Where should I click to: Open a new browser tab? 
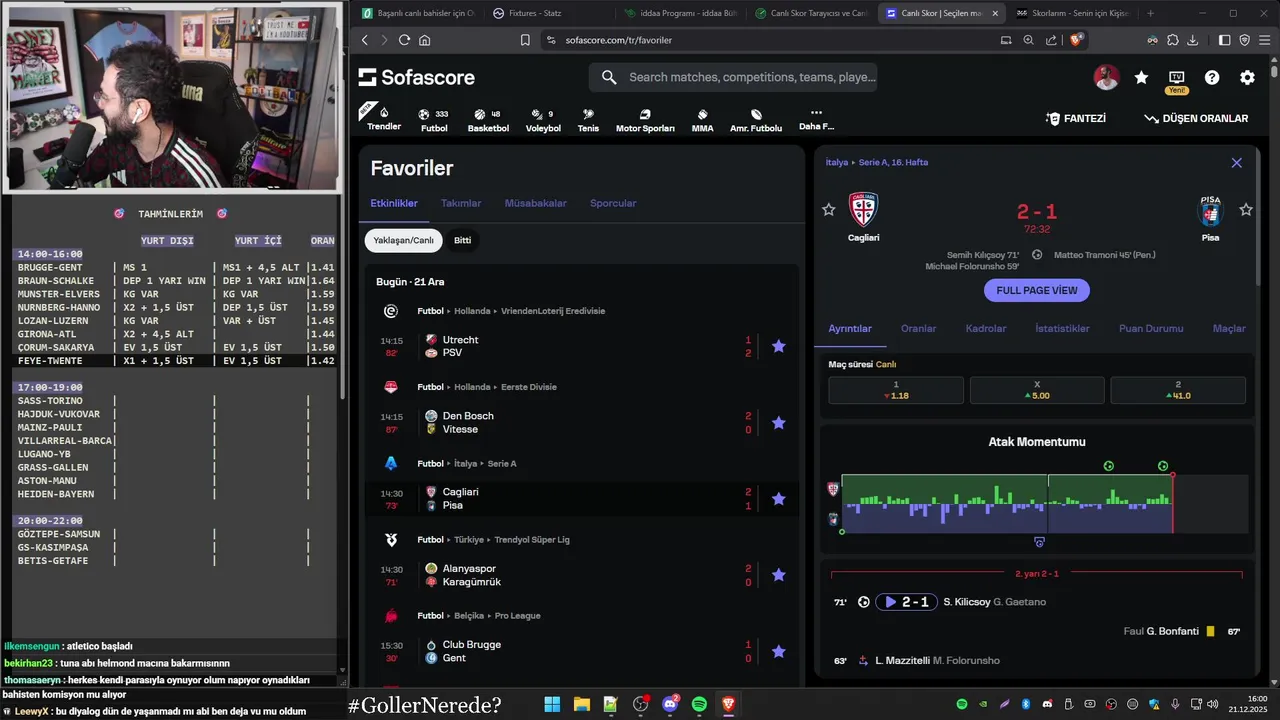point(1150,13)
